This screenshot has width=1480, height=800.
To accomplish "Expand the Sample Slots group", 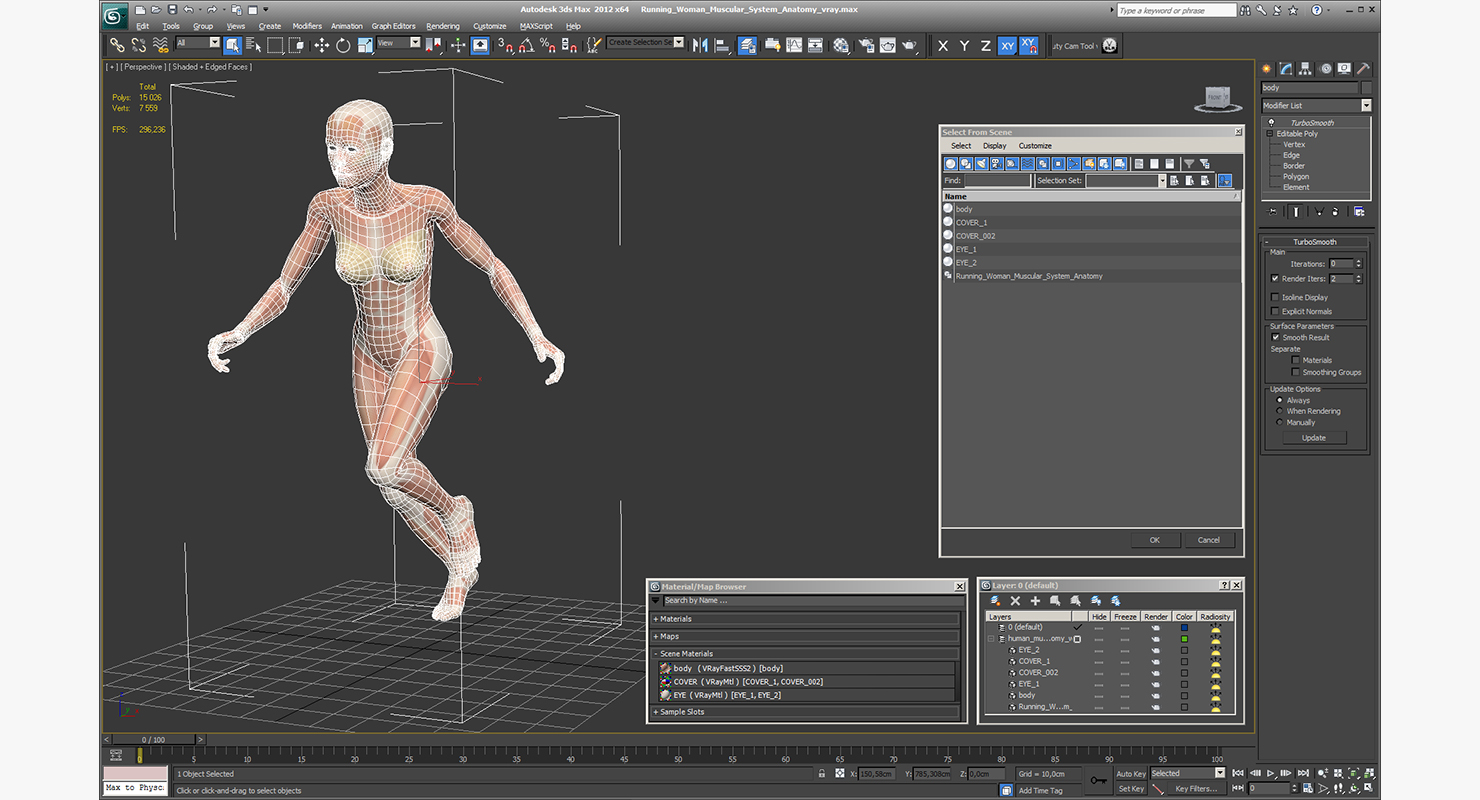I will tap(805, 712).
